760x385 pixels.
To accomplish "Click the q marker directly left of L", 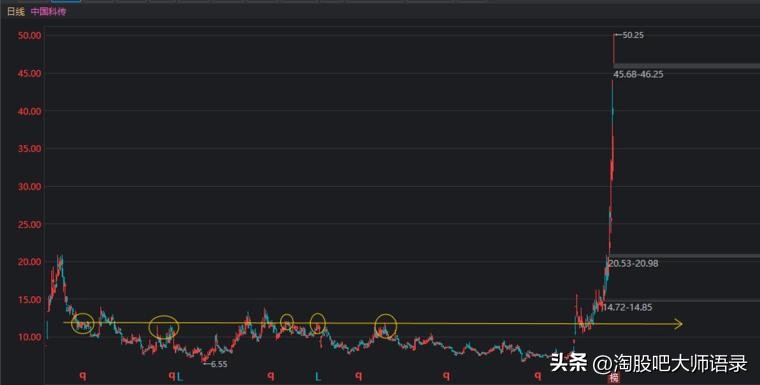I will 172,376.
